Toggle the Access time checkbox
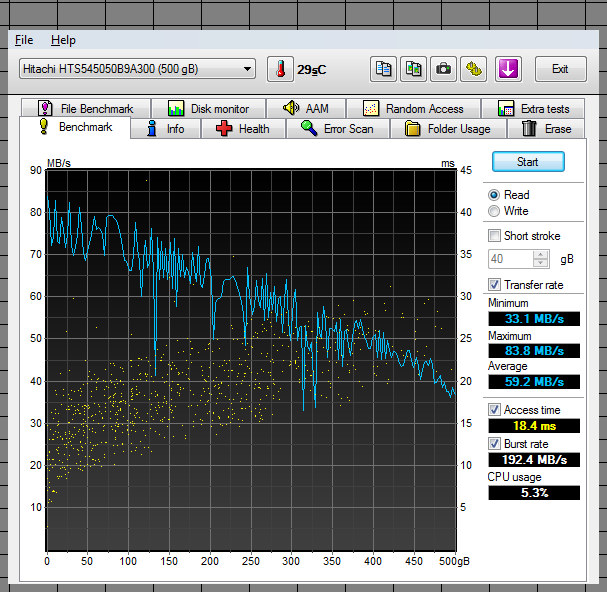607x592 pixels. (494, 410)
